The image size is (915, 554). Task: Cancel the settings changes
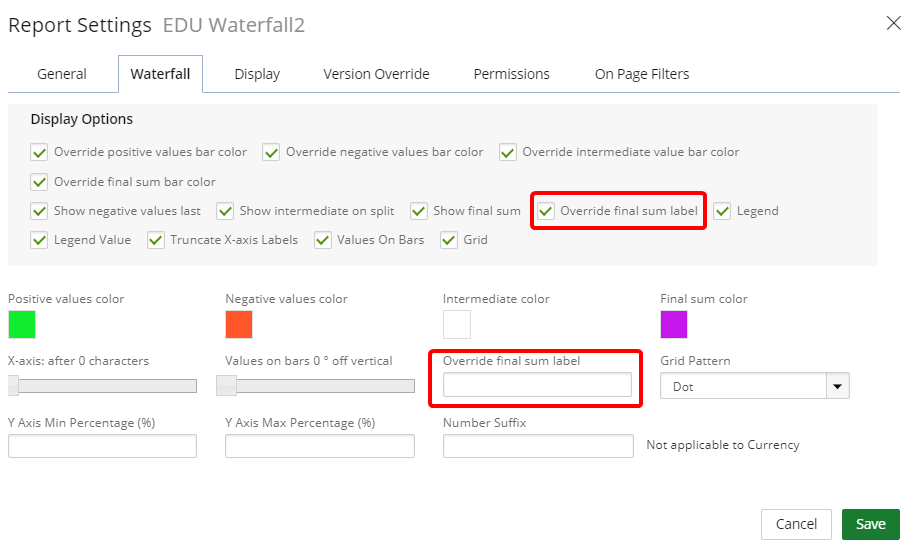[796, 524]
